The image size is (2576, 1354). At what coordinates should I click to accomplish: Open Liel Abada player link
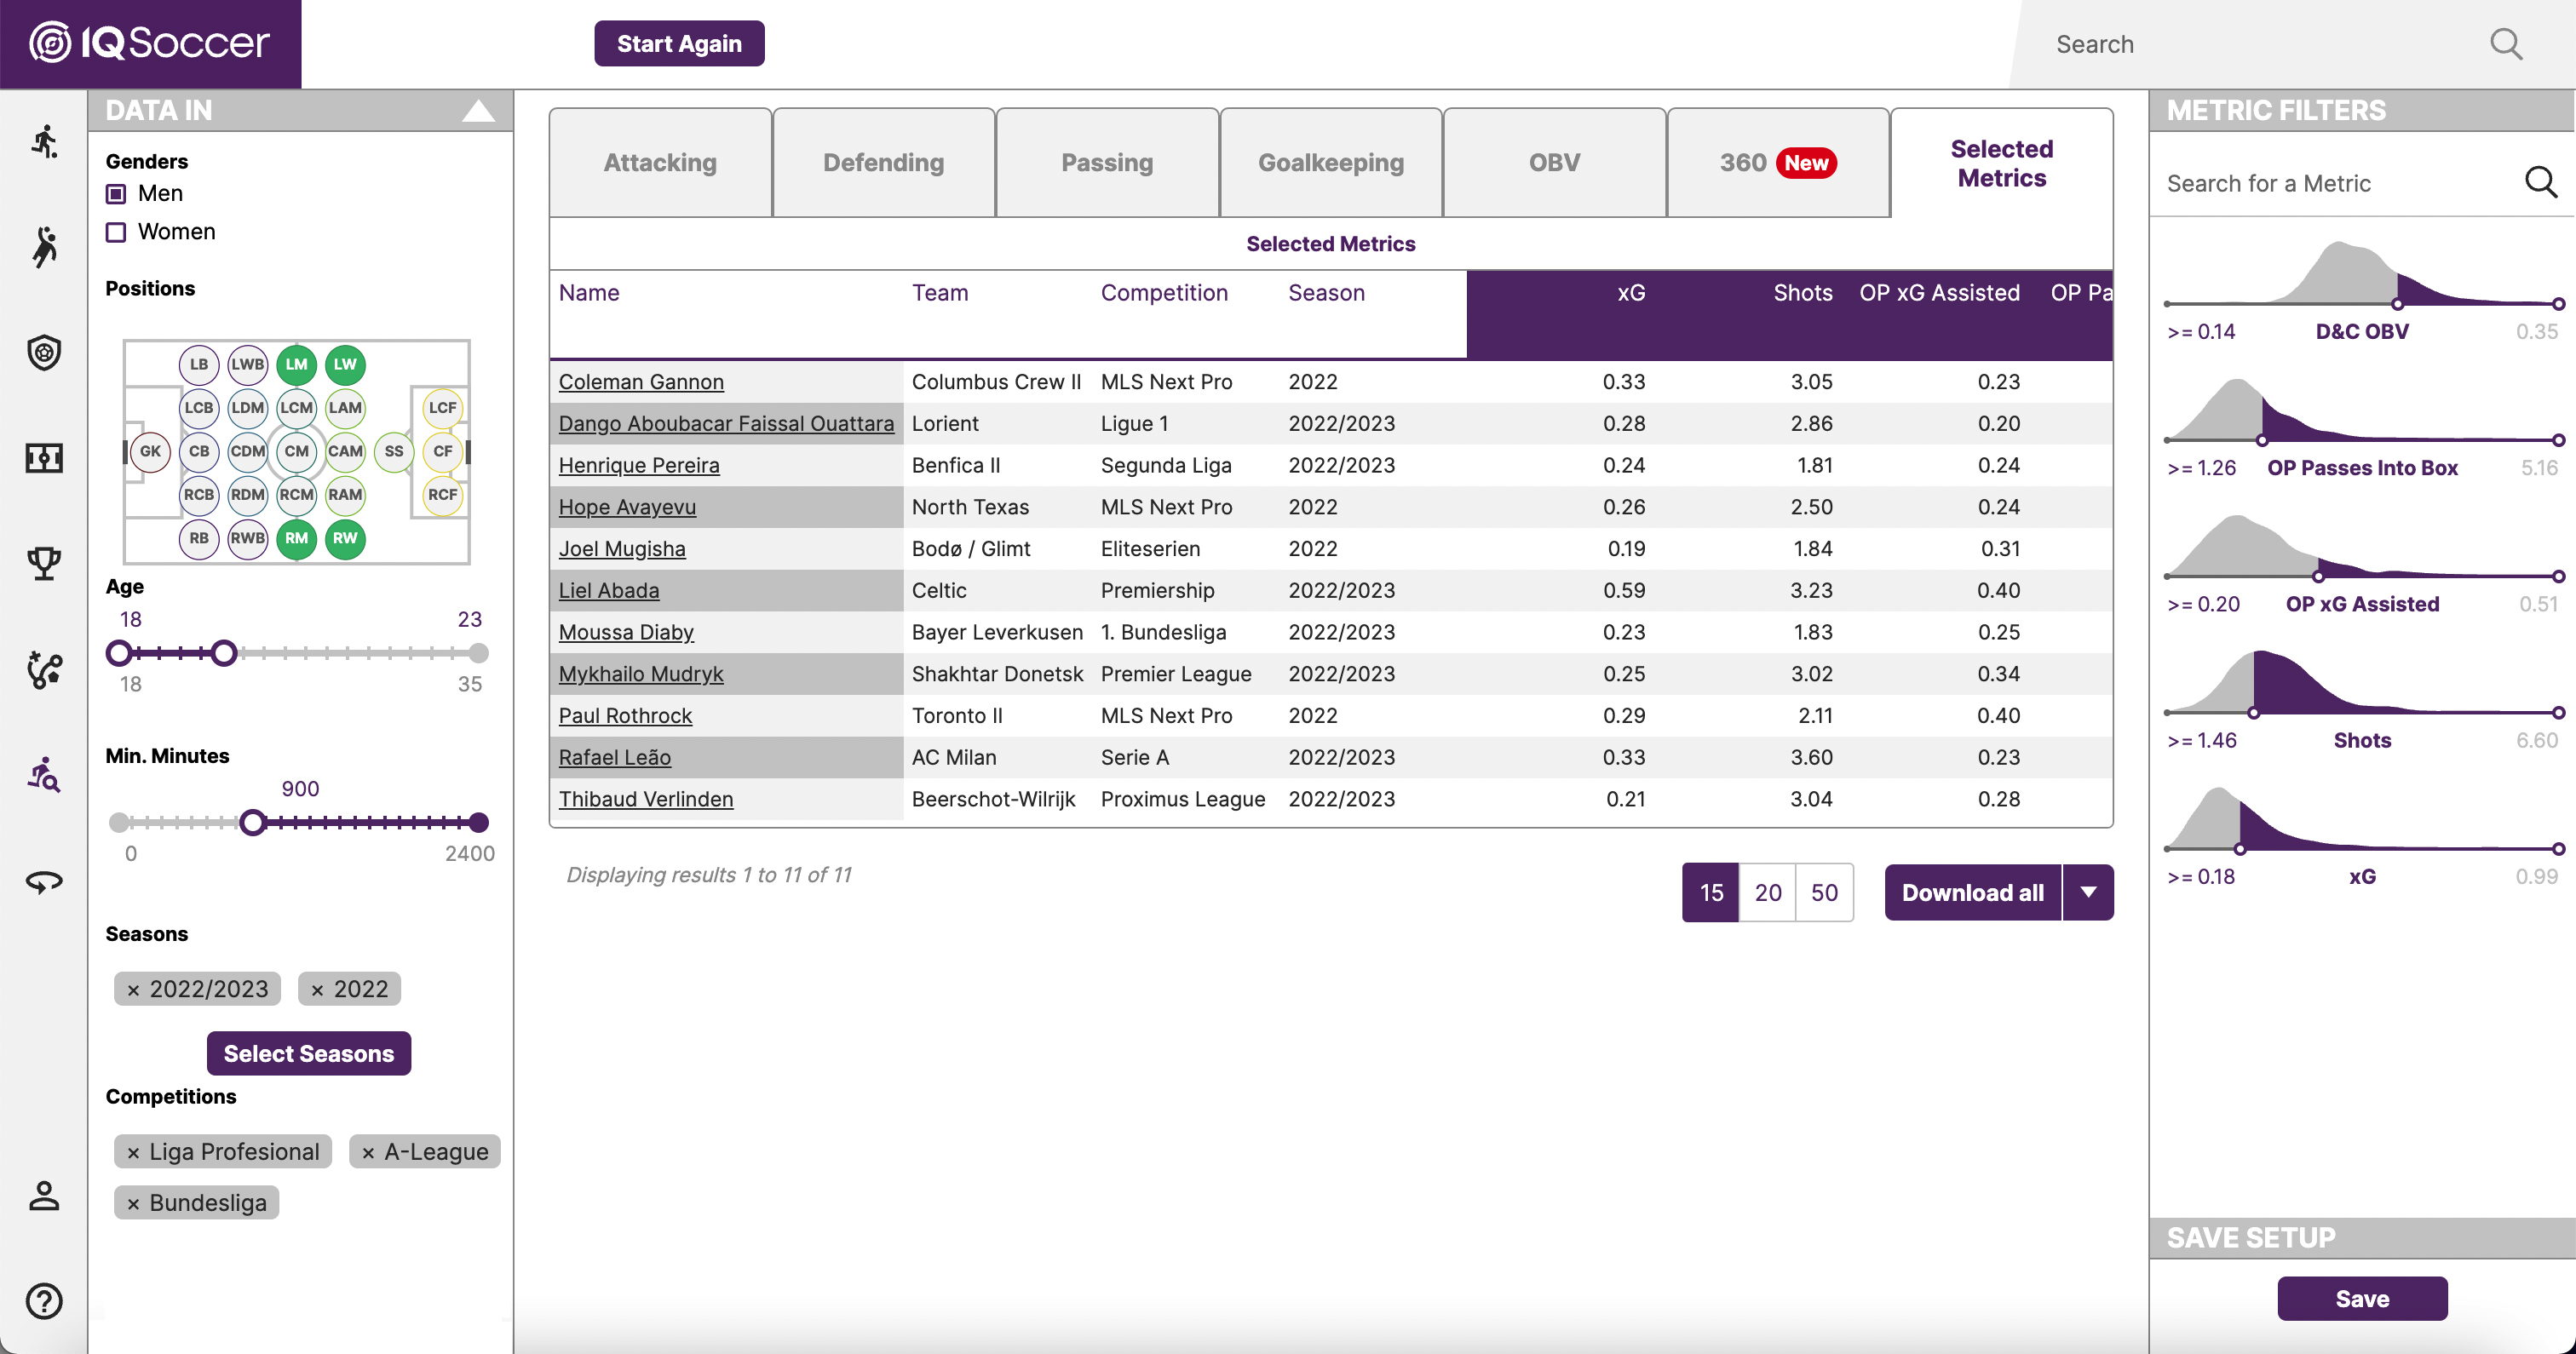tap(608, 590)
